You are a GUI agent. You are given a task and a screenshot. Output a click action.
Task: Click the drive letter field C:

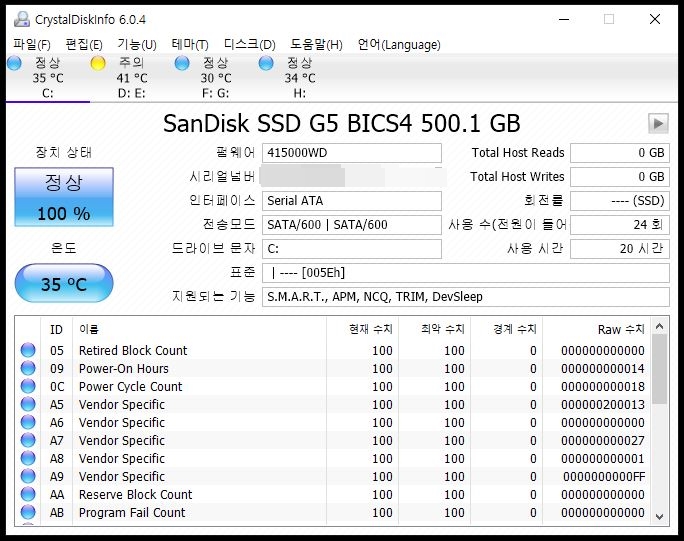pos(352,249)
